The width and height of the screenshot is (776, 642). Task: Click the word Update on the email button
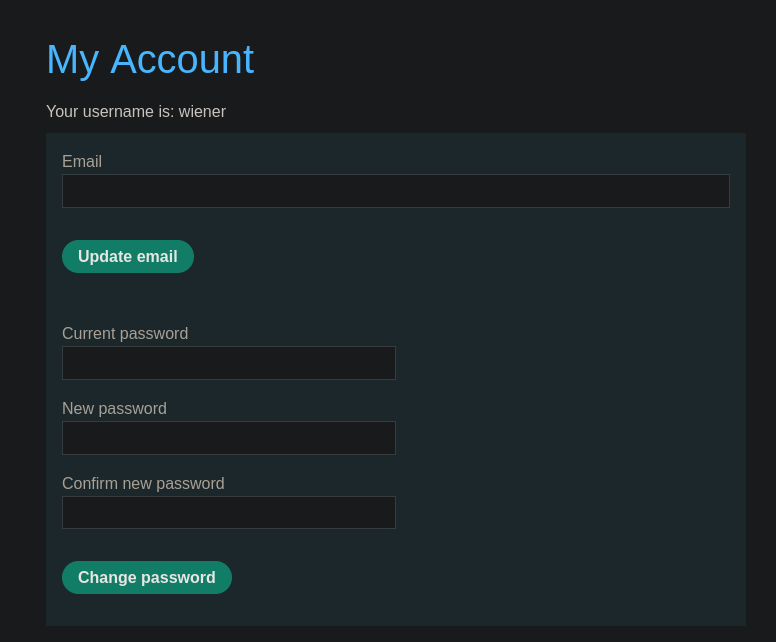click(x=105, y=257)
